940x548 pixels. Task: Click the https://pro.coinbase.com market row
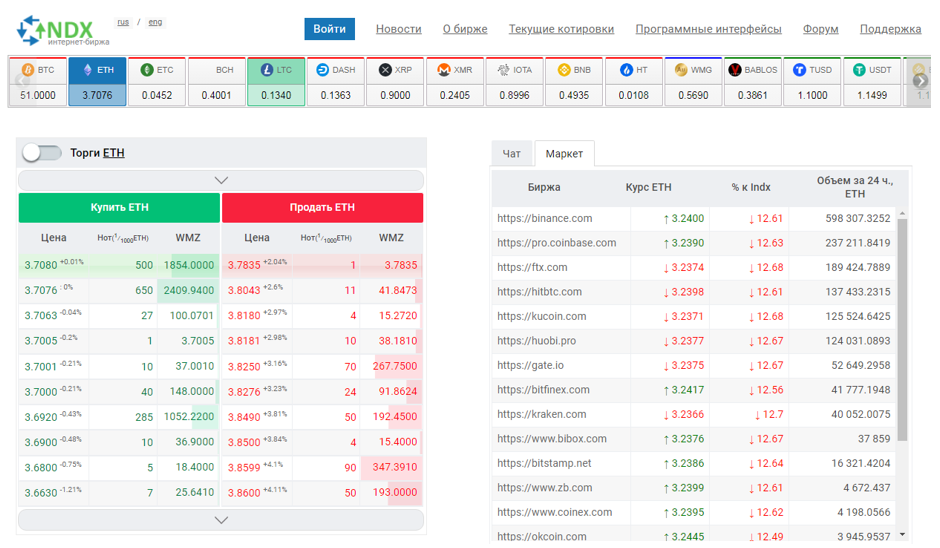pyautogui.click(x=694, y=243)
